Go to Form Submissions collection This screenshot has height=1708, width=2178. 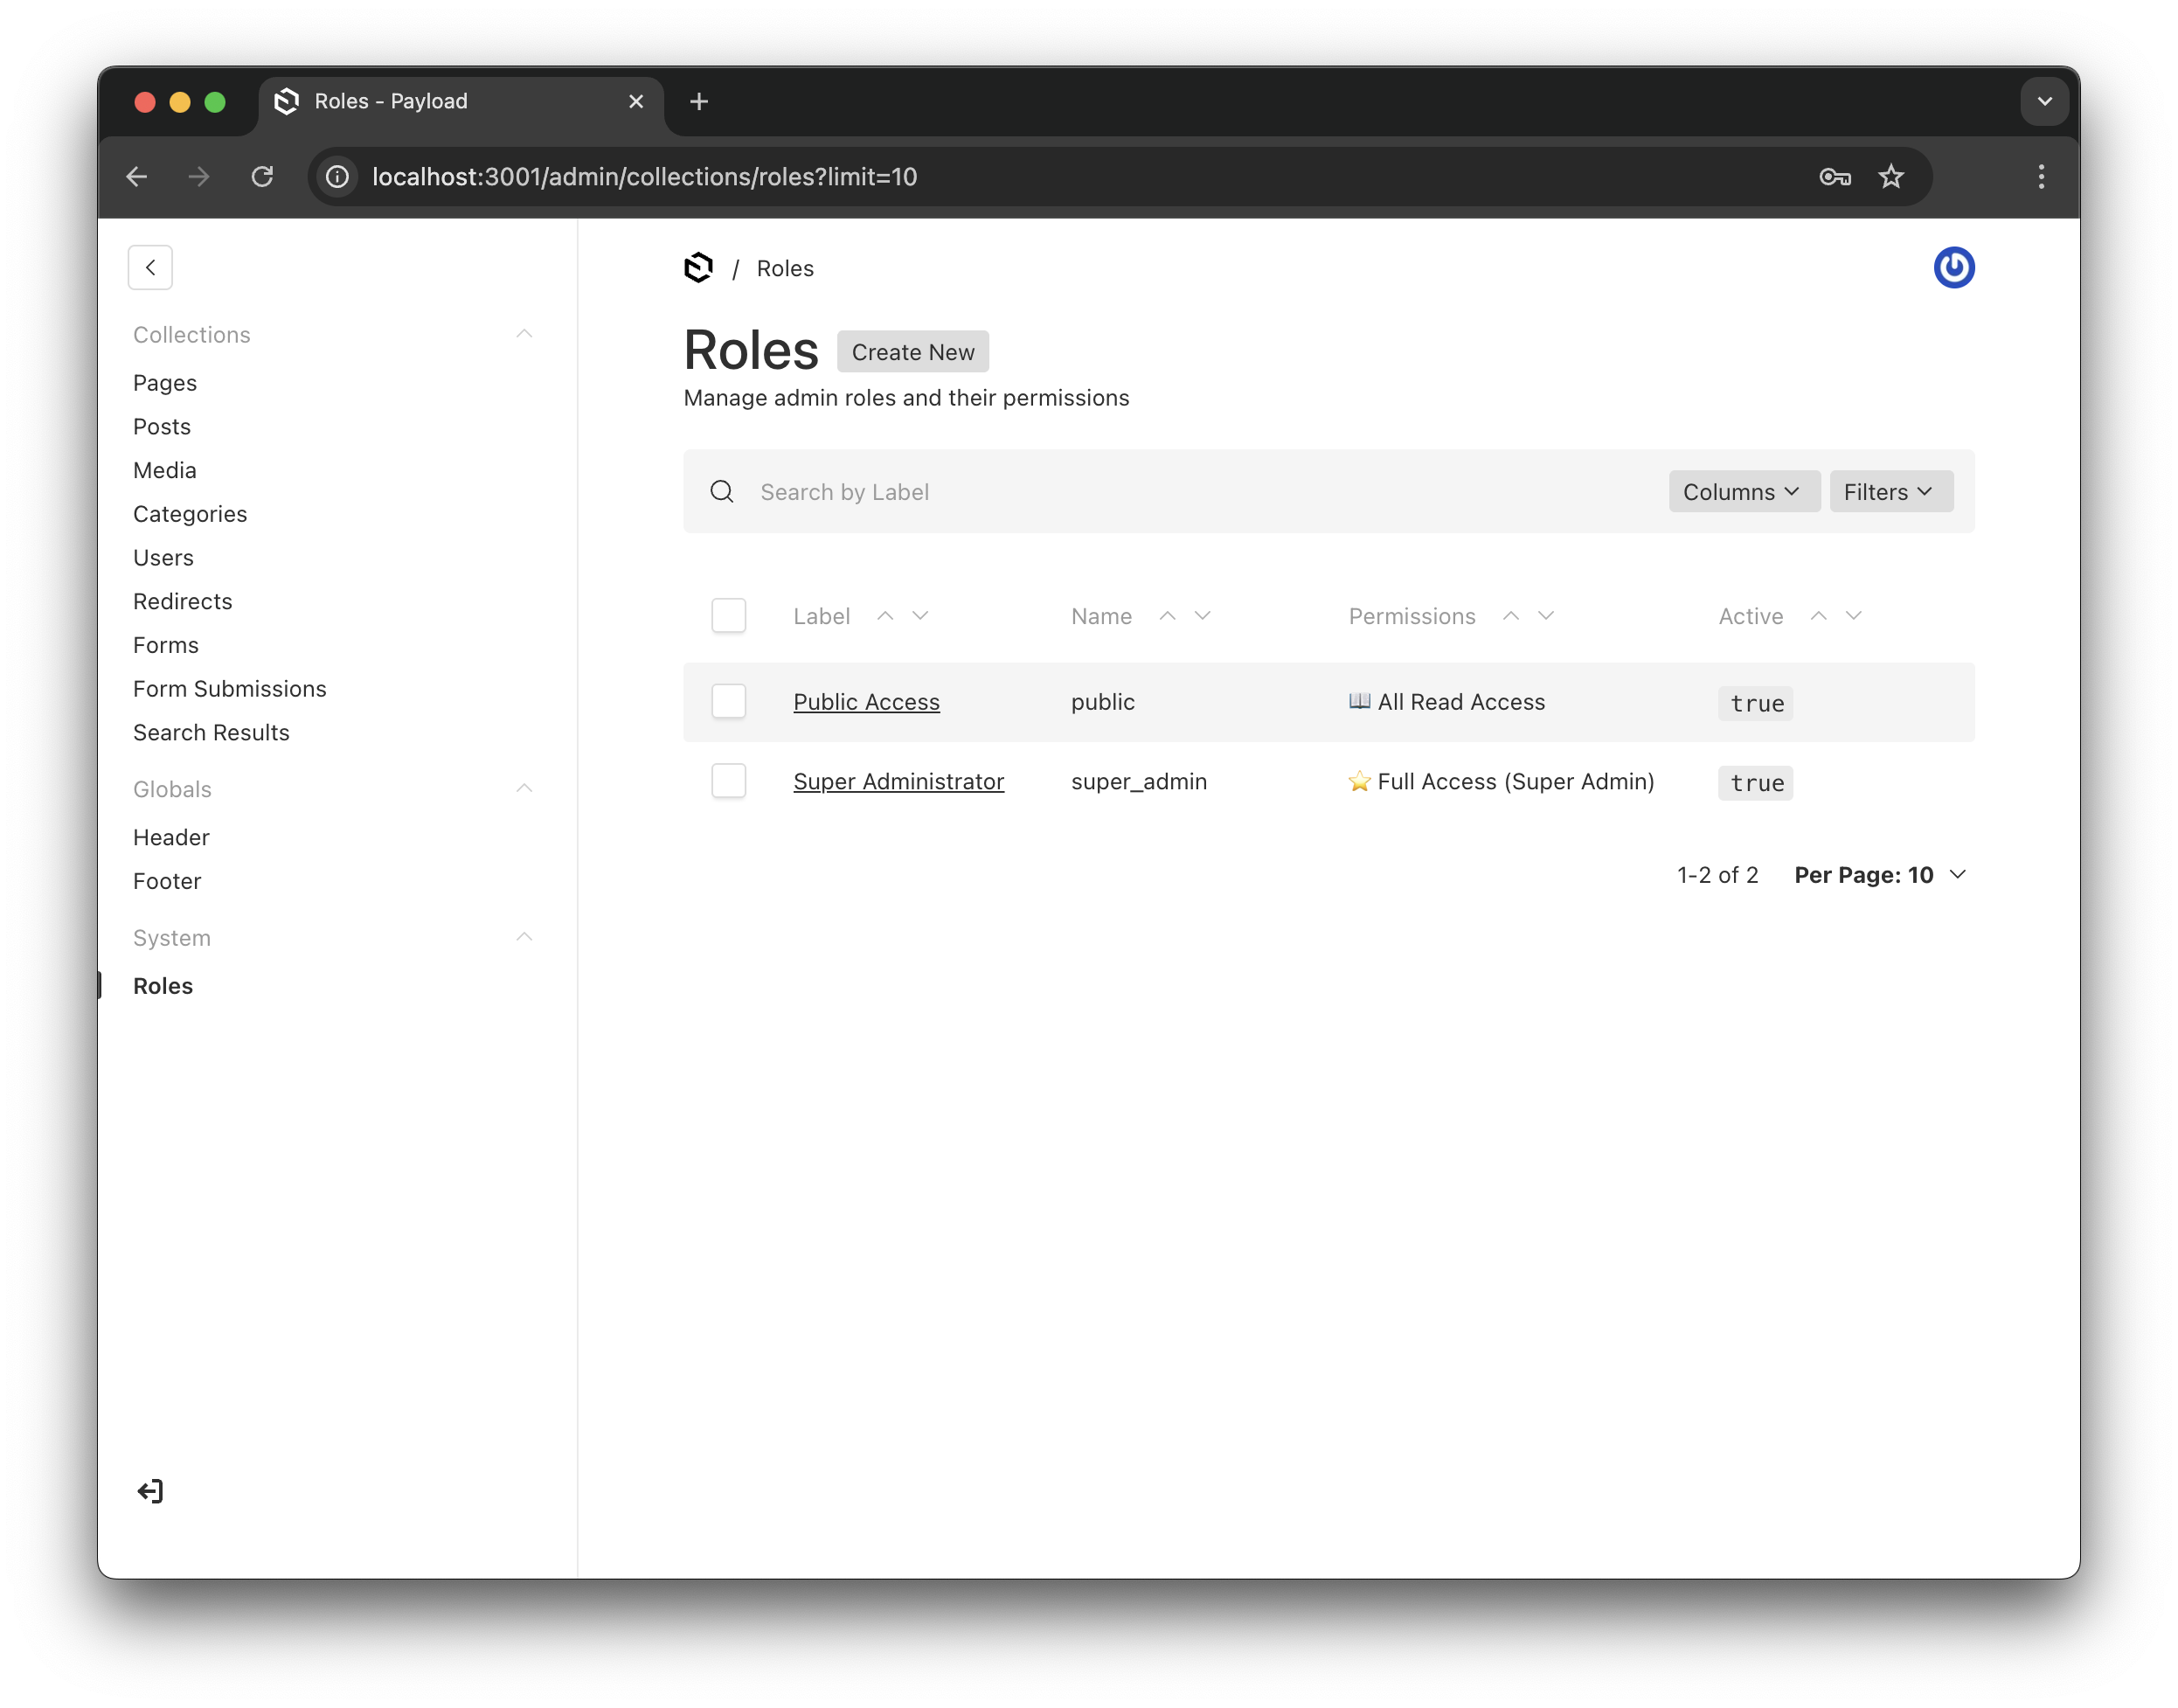click(x=229, y=689)
